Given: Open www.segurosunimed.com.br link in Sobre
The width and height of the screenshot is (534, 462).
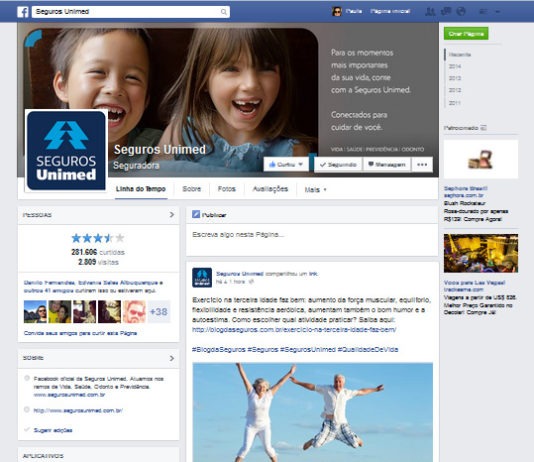Looking at the screenshot, I should coord(69,395).
